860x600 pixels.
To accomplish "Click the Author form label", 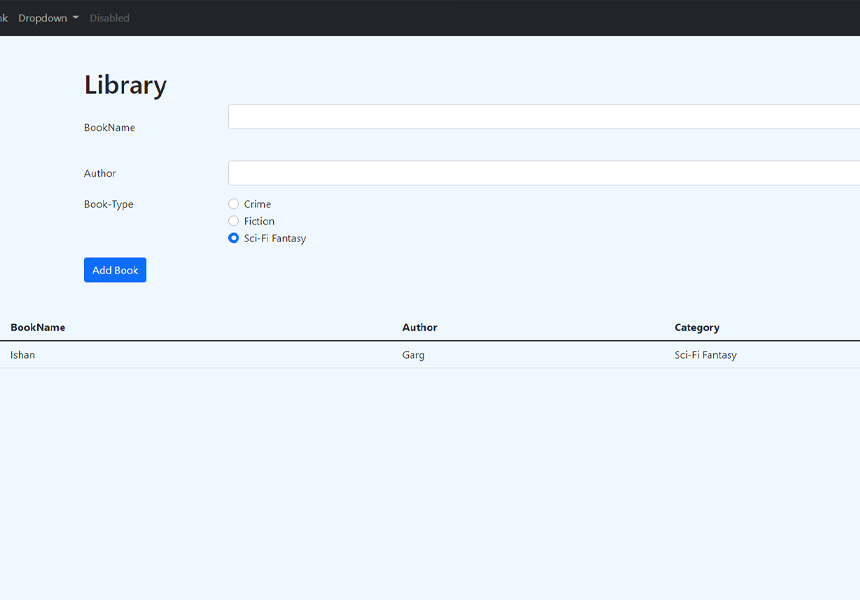I will pos(100,173).
